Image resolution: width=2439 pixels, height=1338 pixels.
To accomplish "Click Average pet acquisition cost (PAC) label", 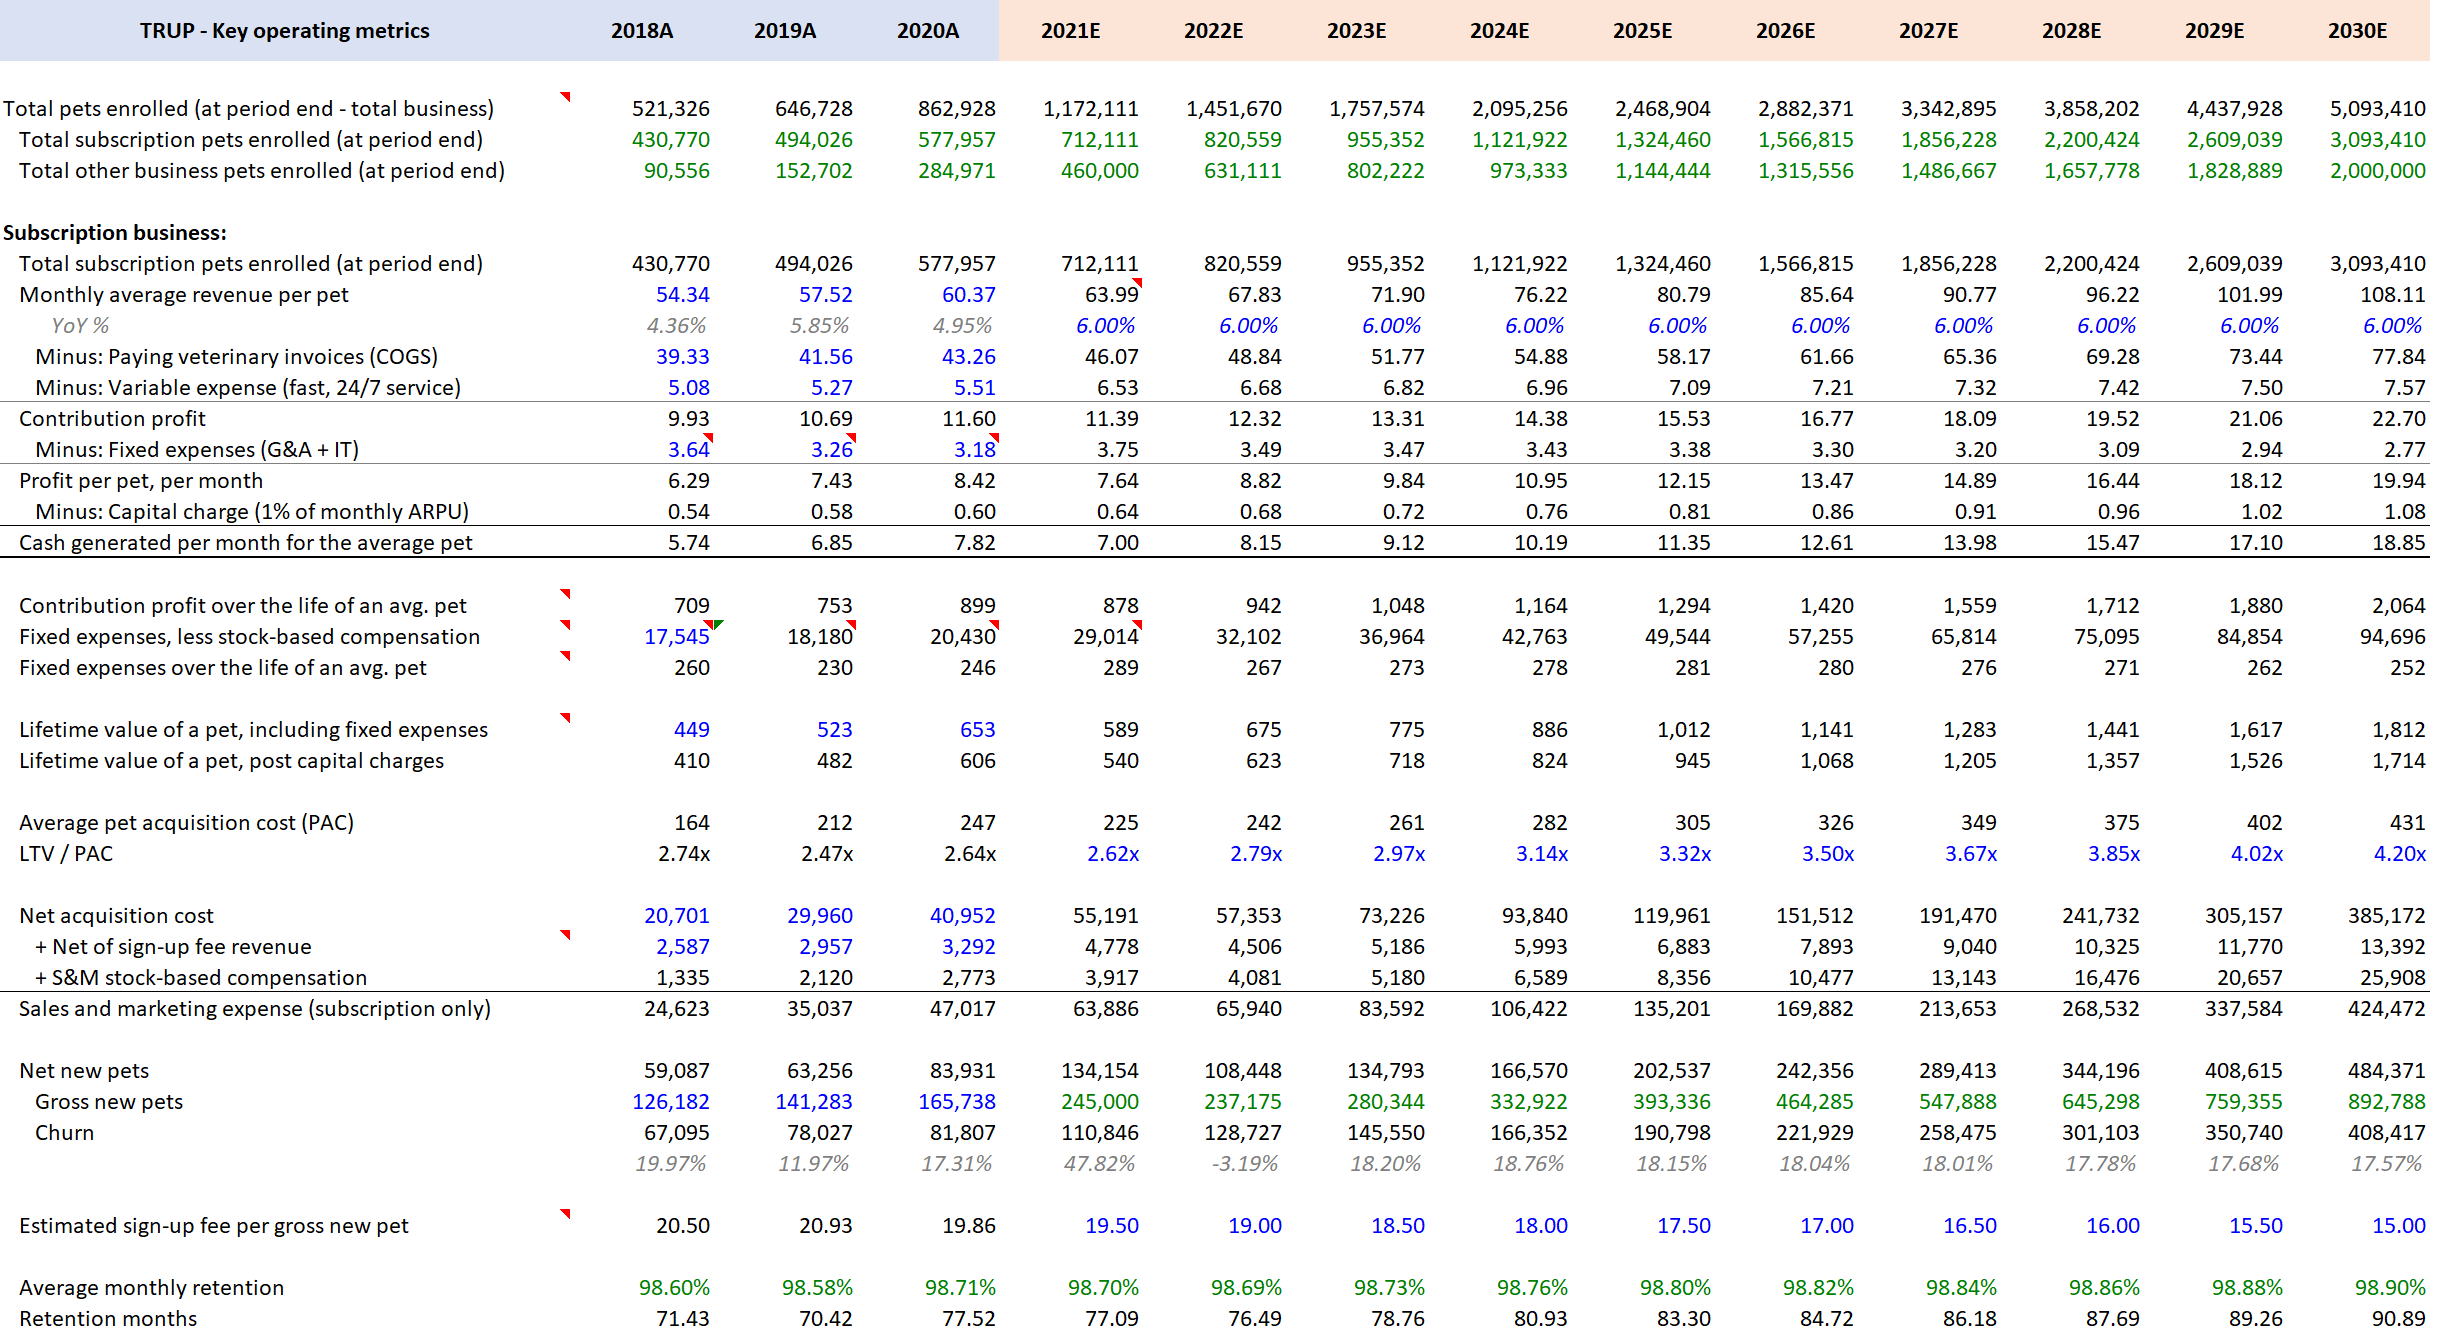I will coord(186,822).
